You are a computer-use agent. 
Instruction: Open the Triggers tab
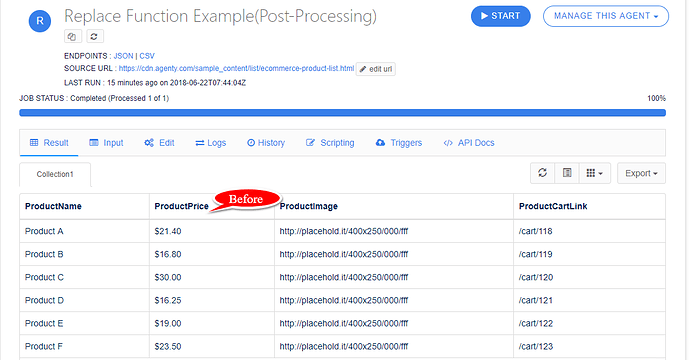[x=399, y=143]
